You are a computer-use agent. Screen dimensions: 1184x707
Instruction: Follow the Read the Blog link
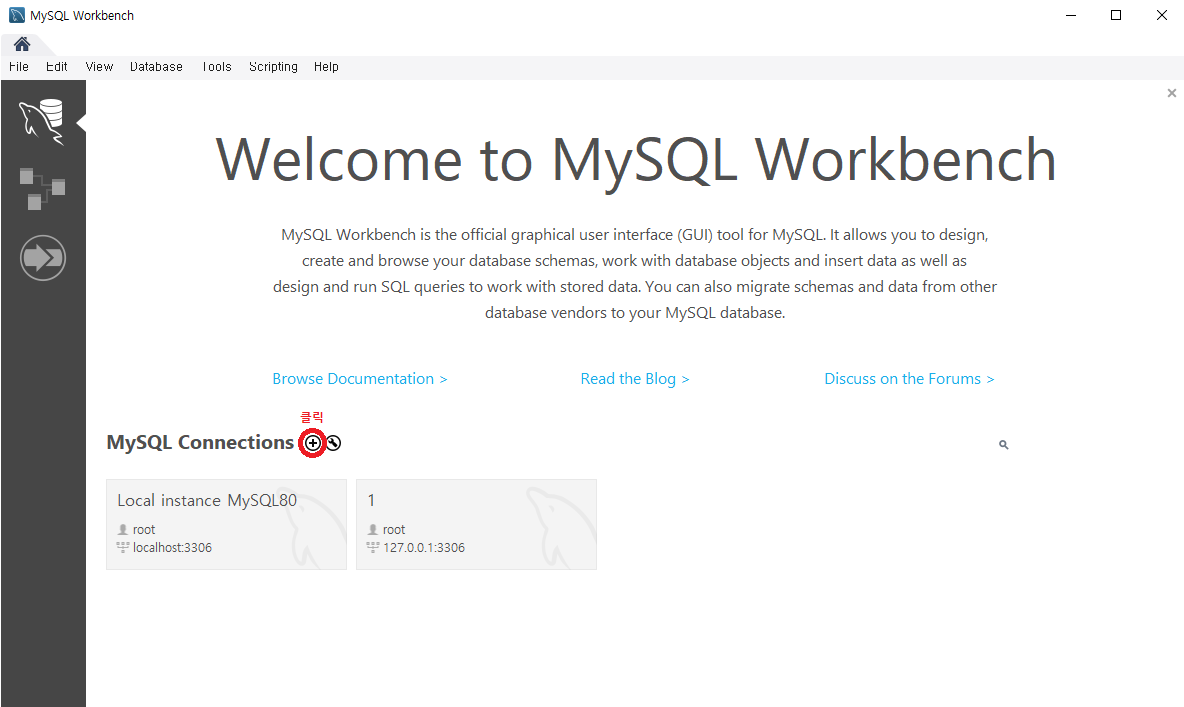634,379
